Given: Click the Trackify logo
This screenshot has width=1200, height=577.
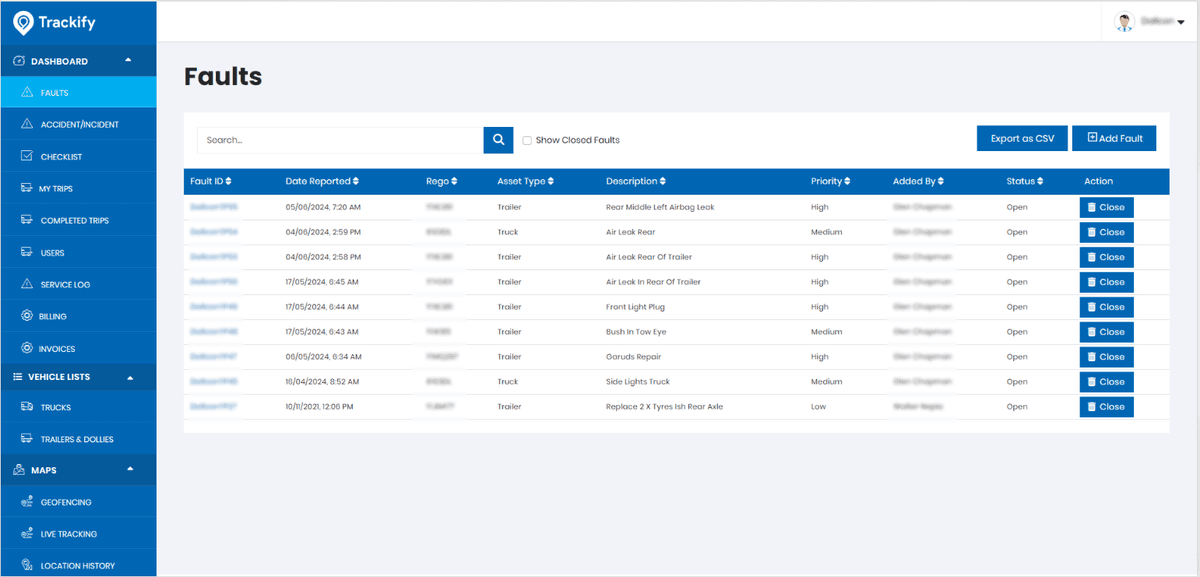Looking at the screenshot, I should [x=55, y=22].
